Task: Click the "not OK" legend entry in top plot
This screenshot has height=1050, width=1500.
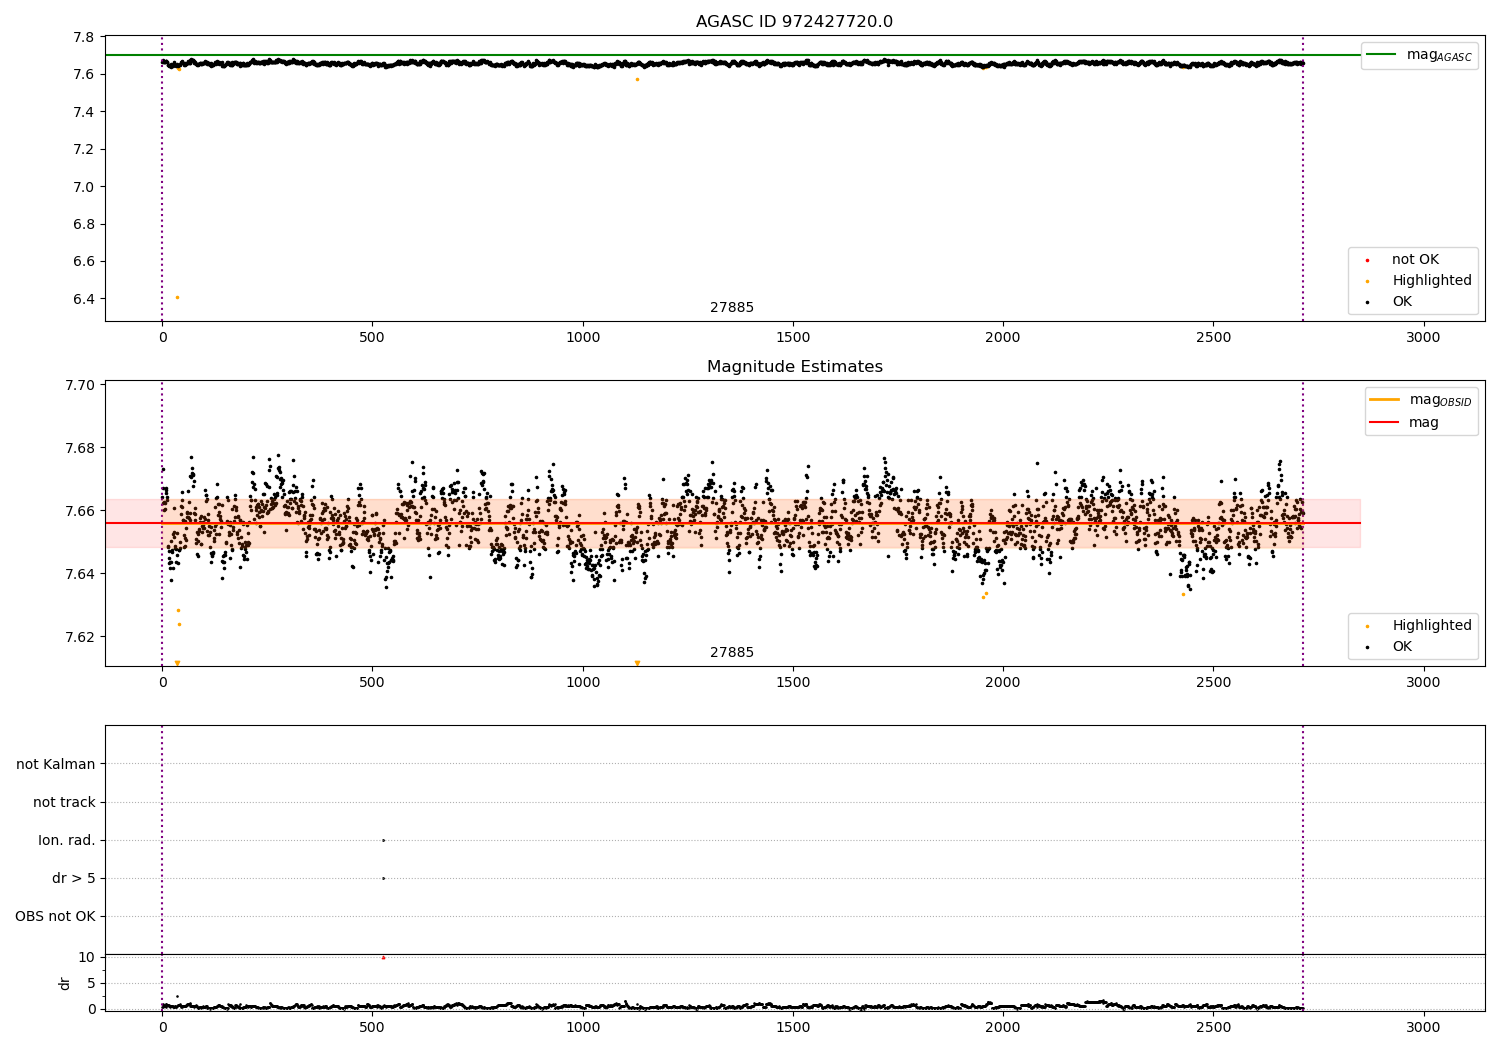Action: [x=1413, y=260]
